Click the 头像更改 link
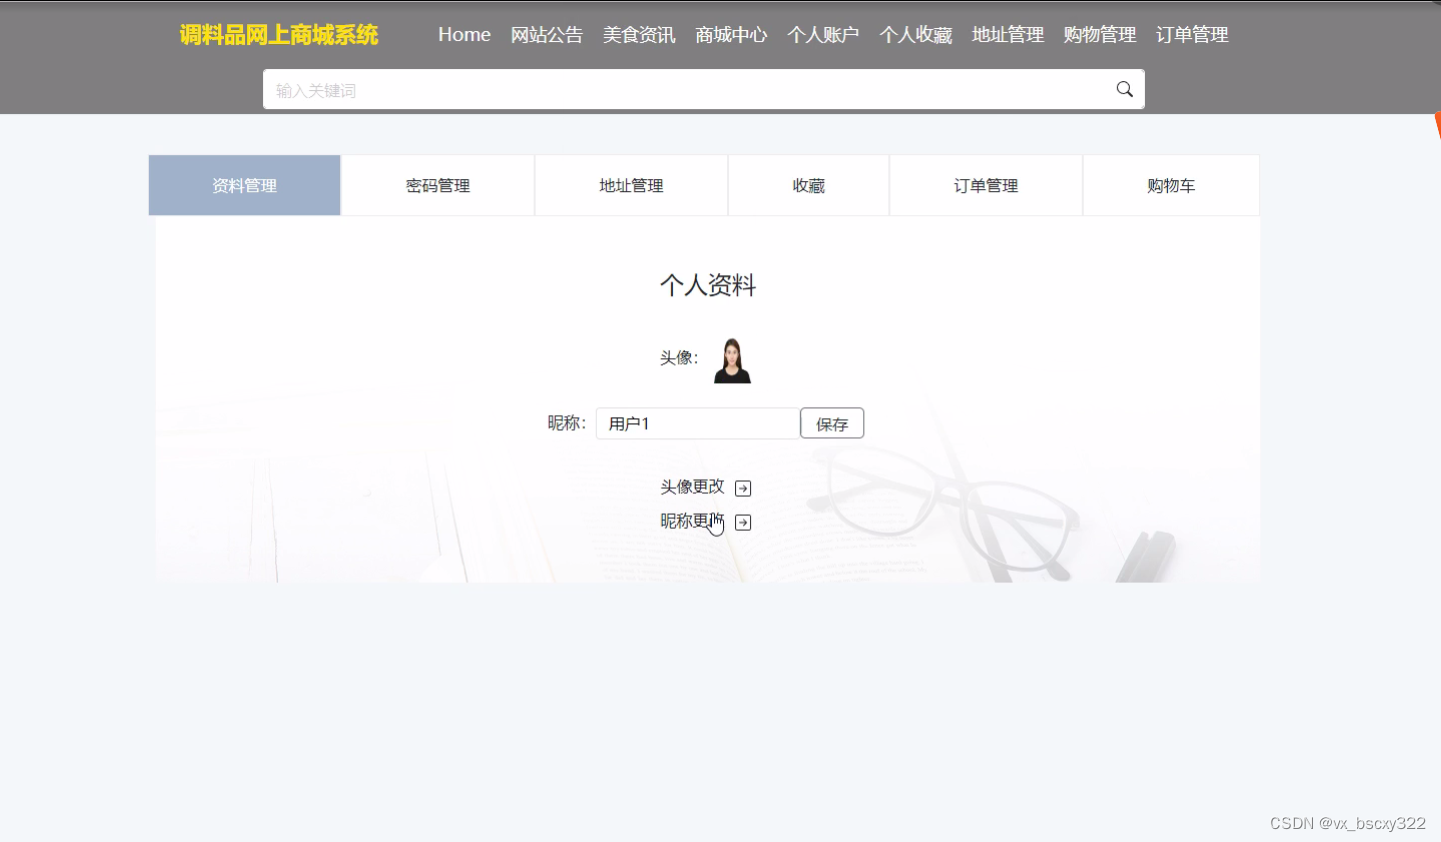The height and width of the screenshot is (842, 1441). [692, 487]
